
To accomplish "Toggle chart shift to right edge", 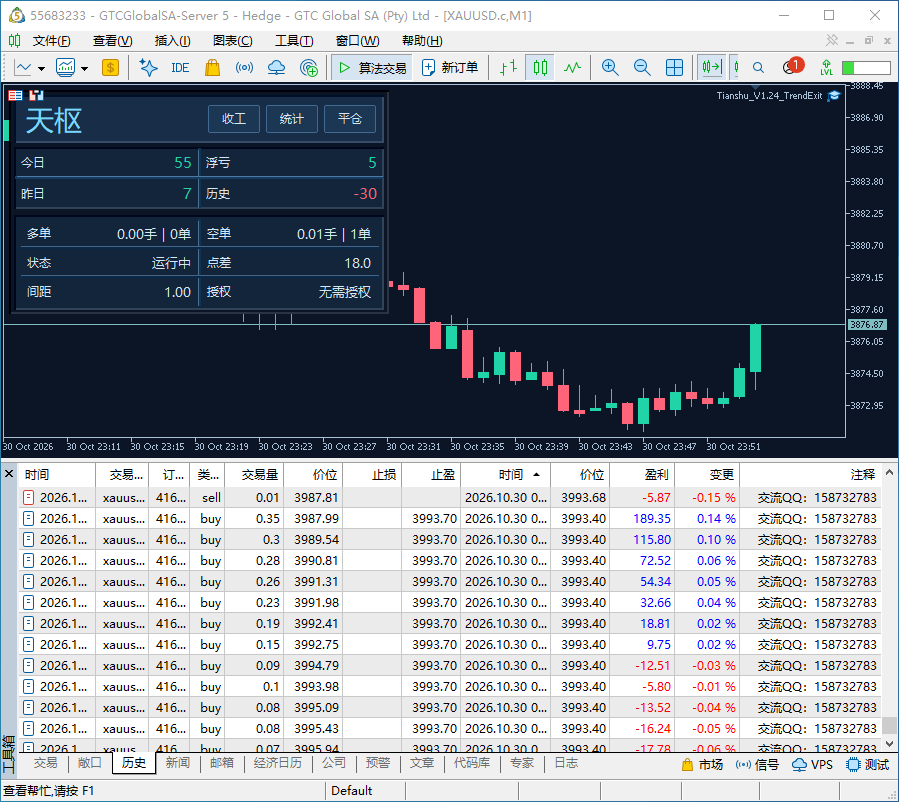I will pos(711,68).
